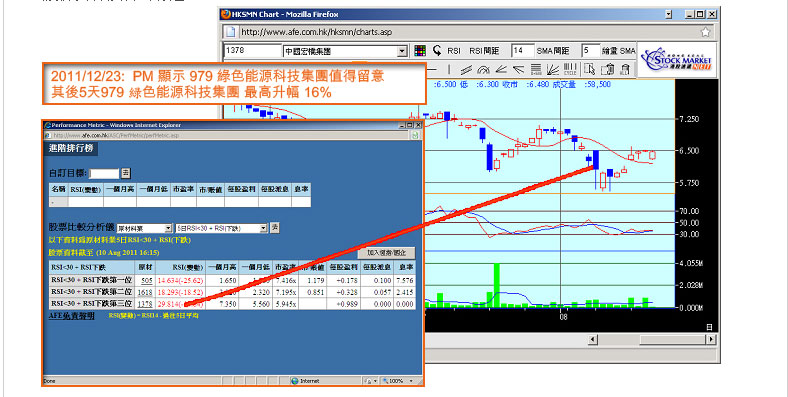Click the stock code field showing 1378

tap(253, 50)
